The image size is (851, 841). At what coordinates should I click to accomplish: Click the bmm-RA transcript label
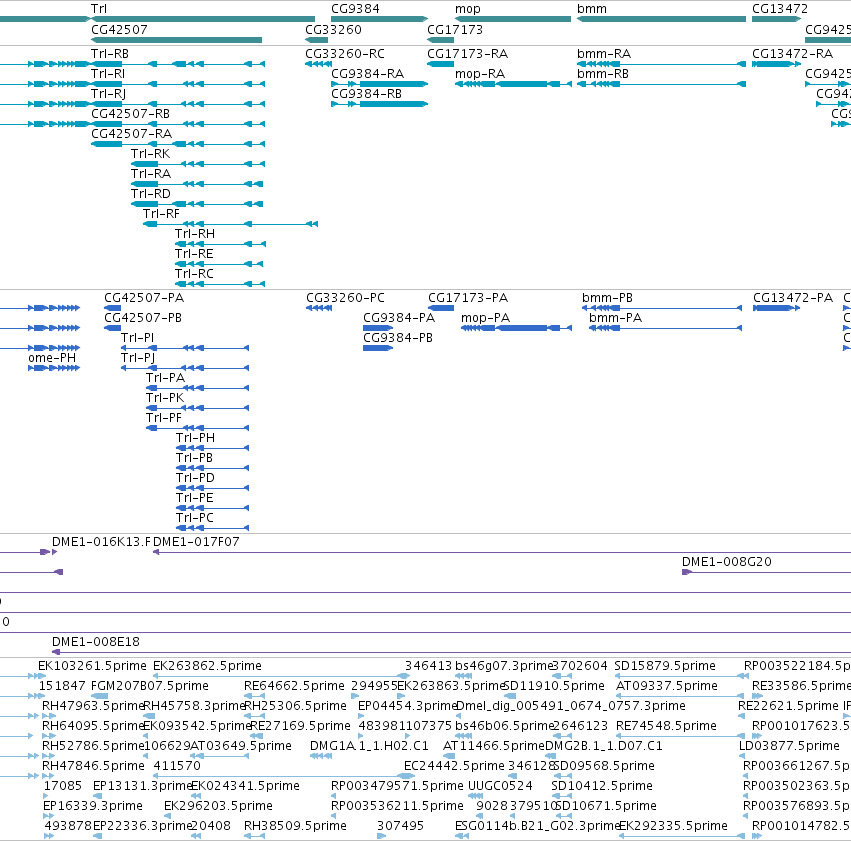click(x=604, y=54)
